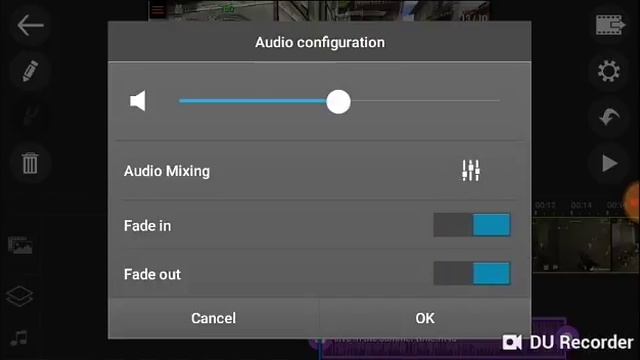Click the volume slider handle
Image resolution: width=640 pixels, height=360 pixels.
tap(338, 102)
